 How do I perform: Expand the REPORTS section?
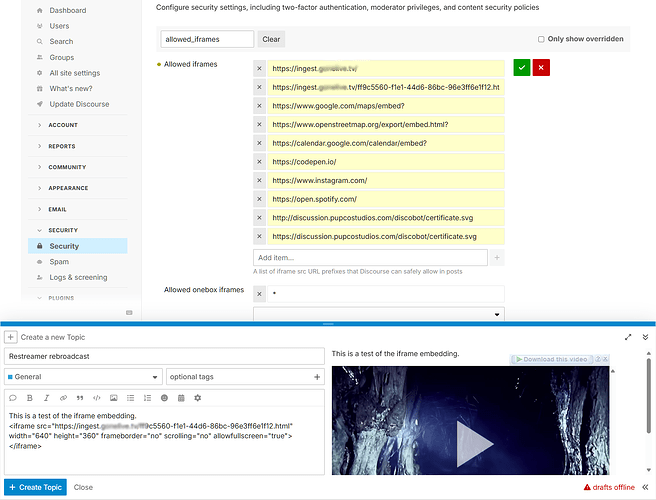(x=62, y=146)
